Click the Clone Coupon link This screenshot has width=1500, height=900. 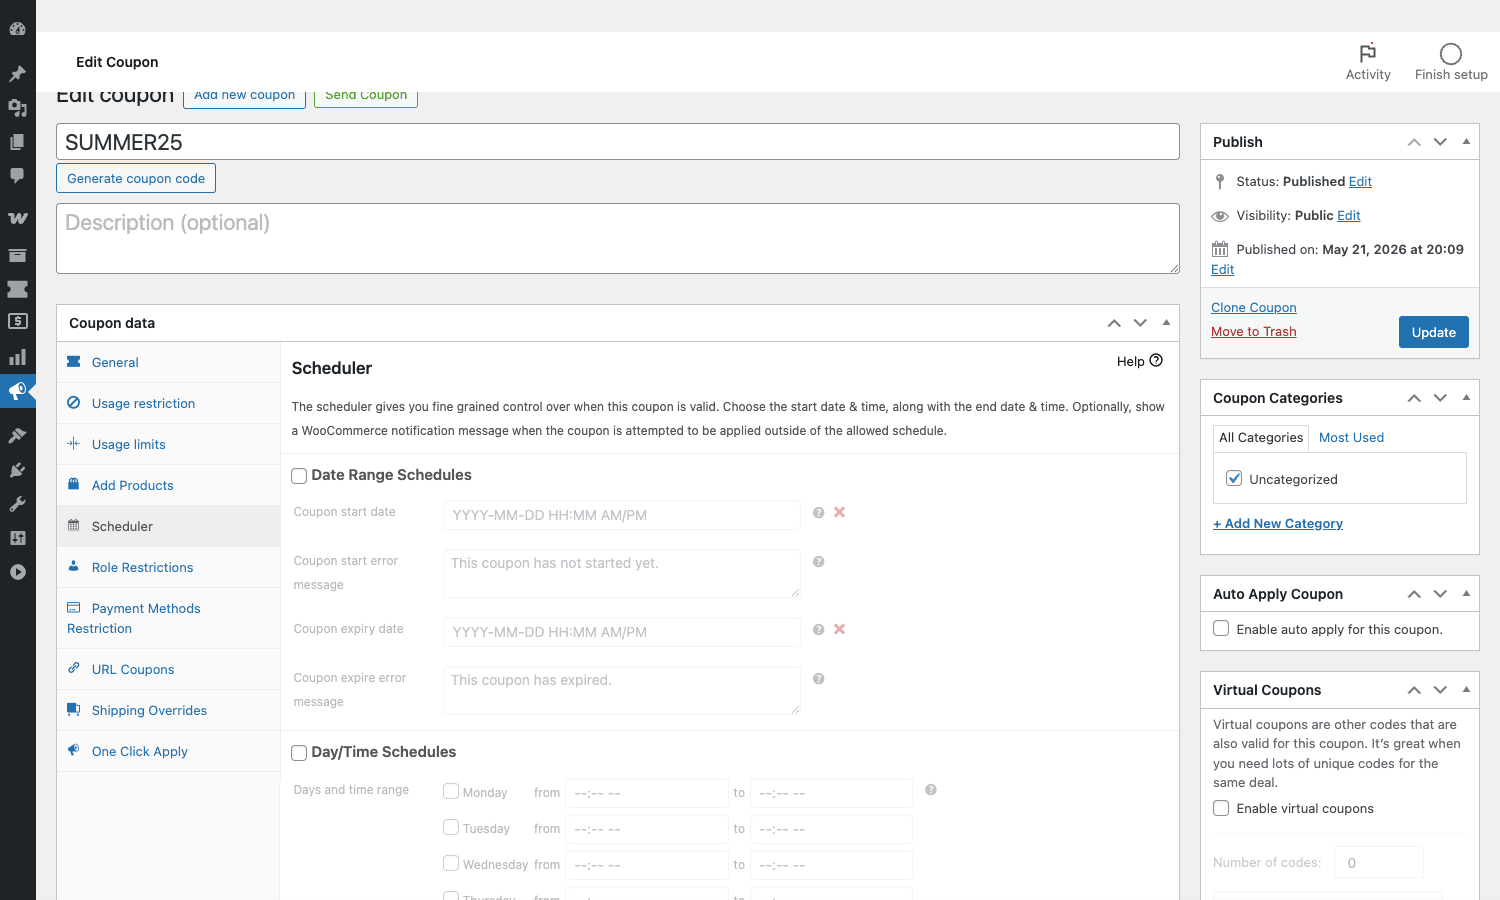pos(1253,307)
